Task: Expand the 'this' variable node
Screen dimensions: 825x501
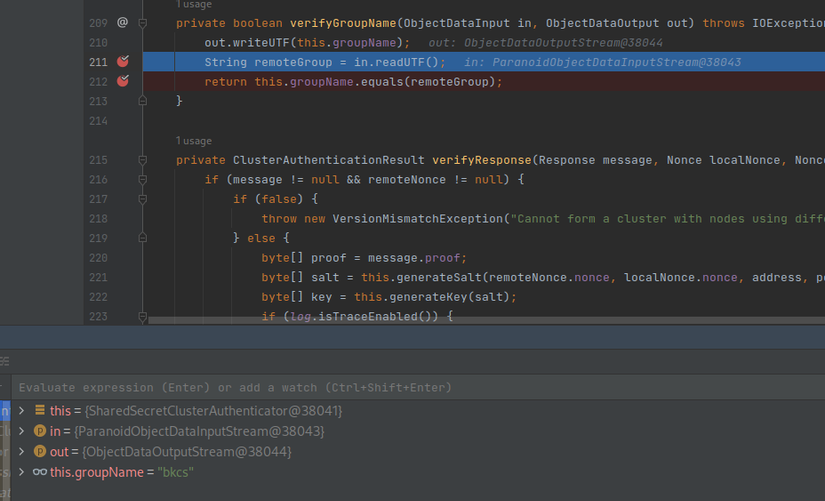Action: point(21,411)
